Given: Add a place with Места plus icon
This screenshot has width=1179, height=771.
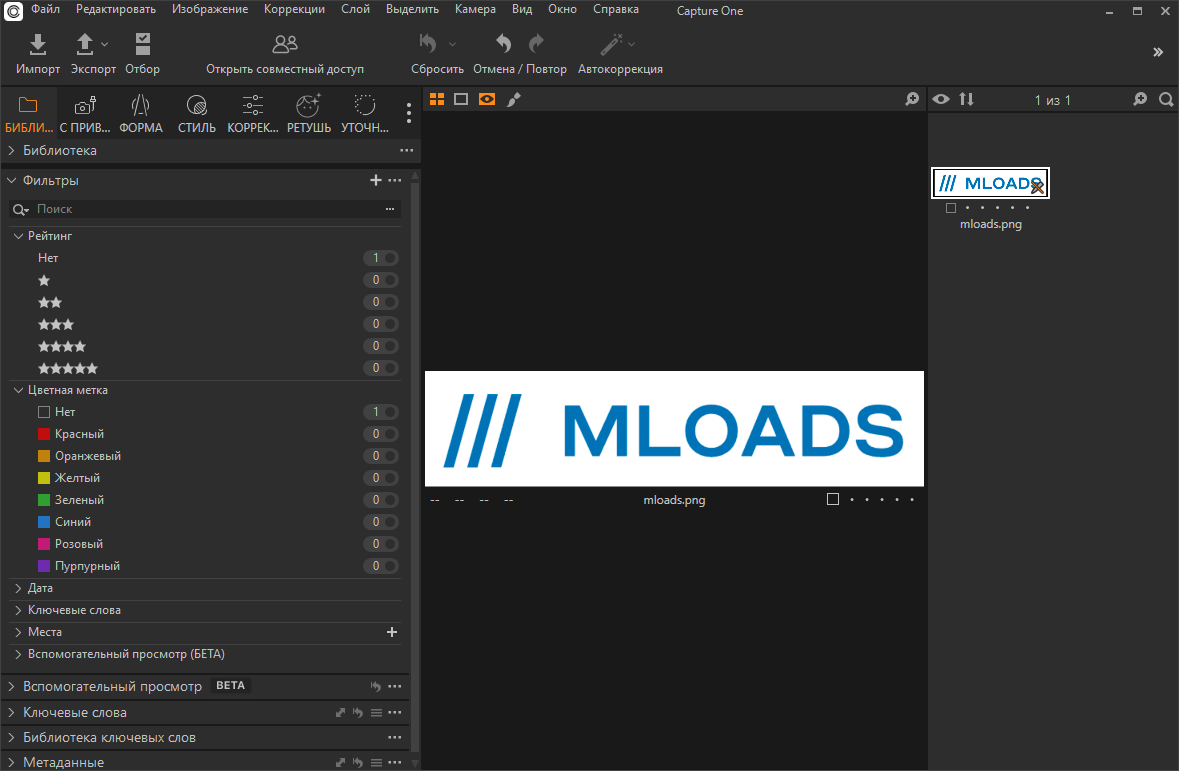Looking at the screenshot, I should (392, 632).
